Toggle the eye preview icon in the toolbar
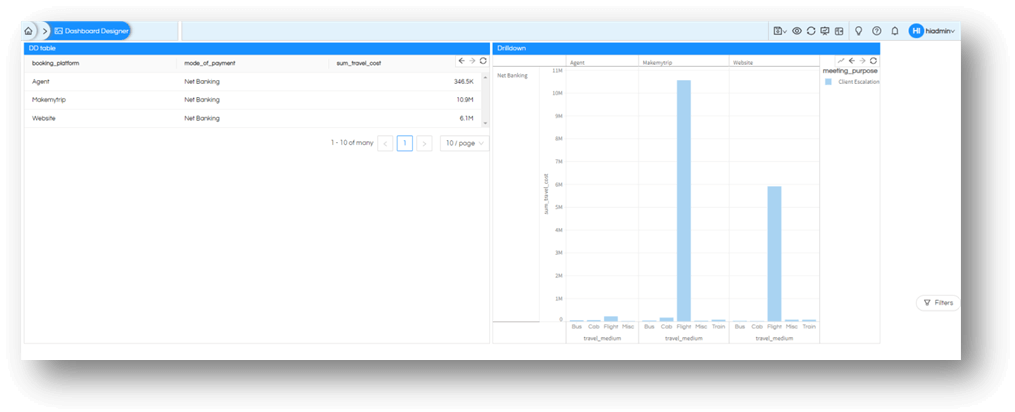The width and height of the screenshot is (1015, 412). 797,30
